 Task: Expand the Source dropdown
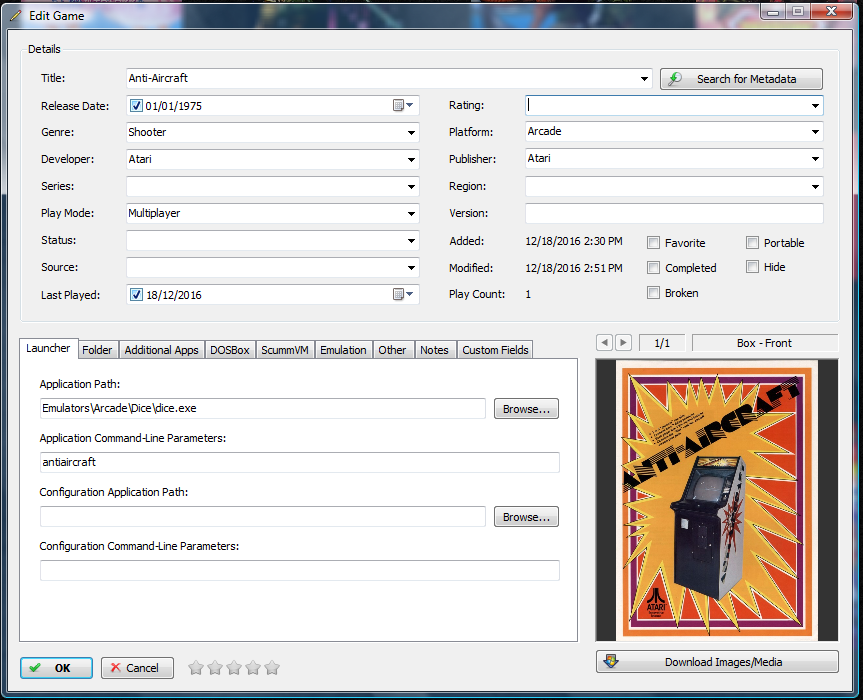point(411,267)
